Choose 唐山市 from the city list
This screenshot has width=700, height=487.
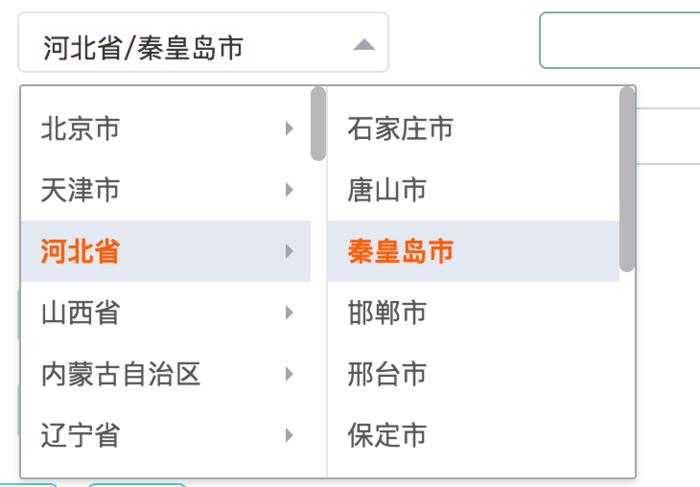point(388,189)
